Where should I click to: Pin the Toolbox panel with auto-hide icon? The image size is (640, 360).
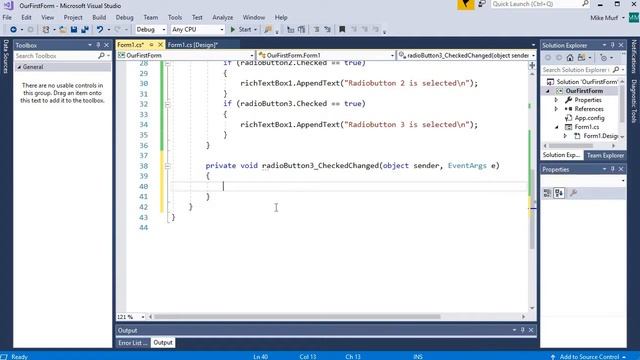click(98, 45)
